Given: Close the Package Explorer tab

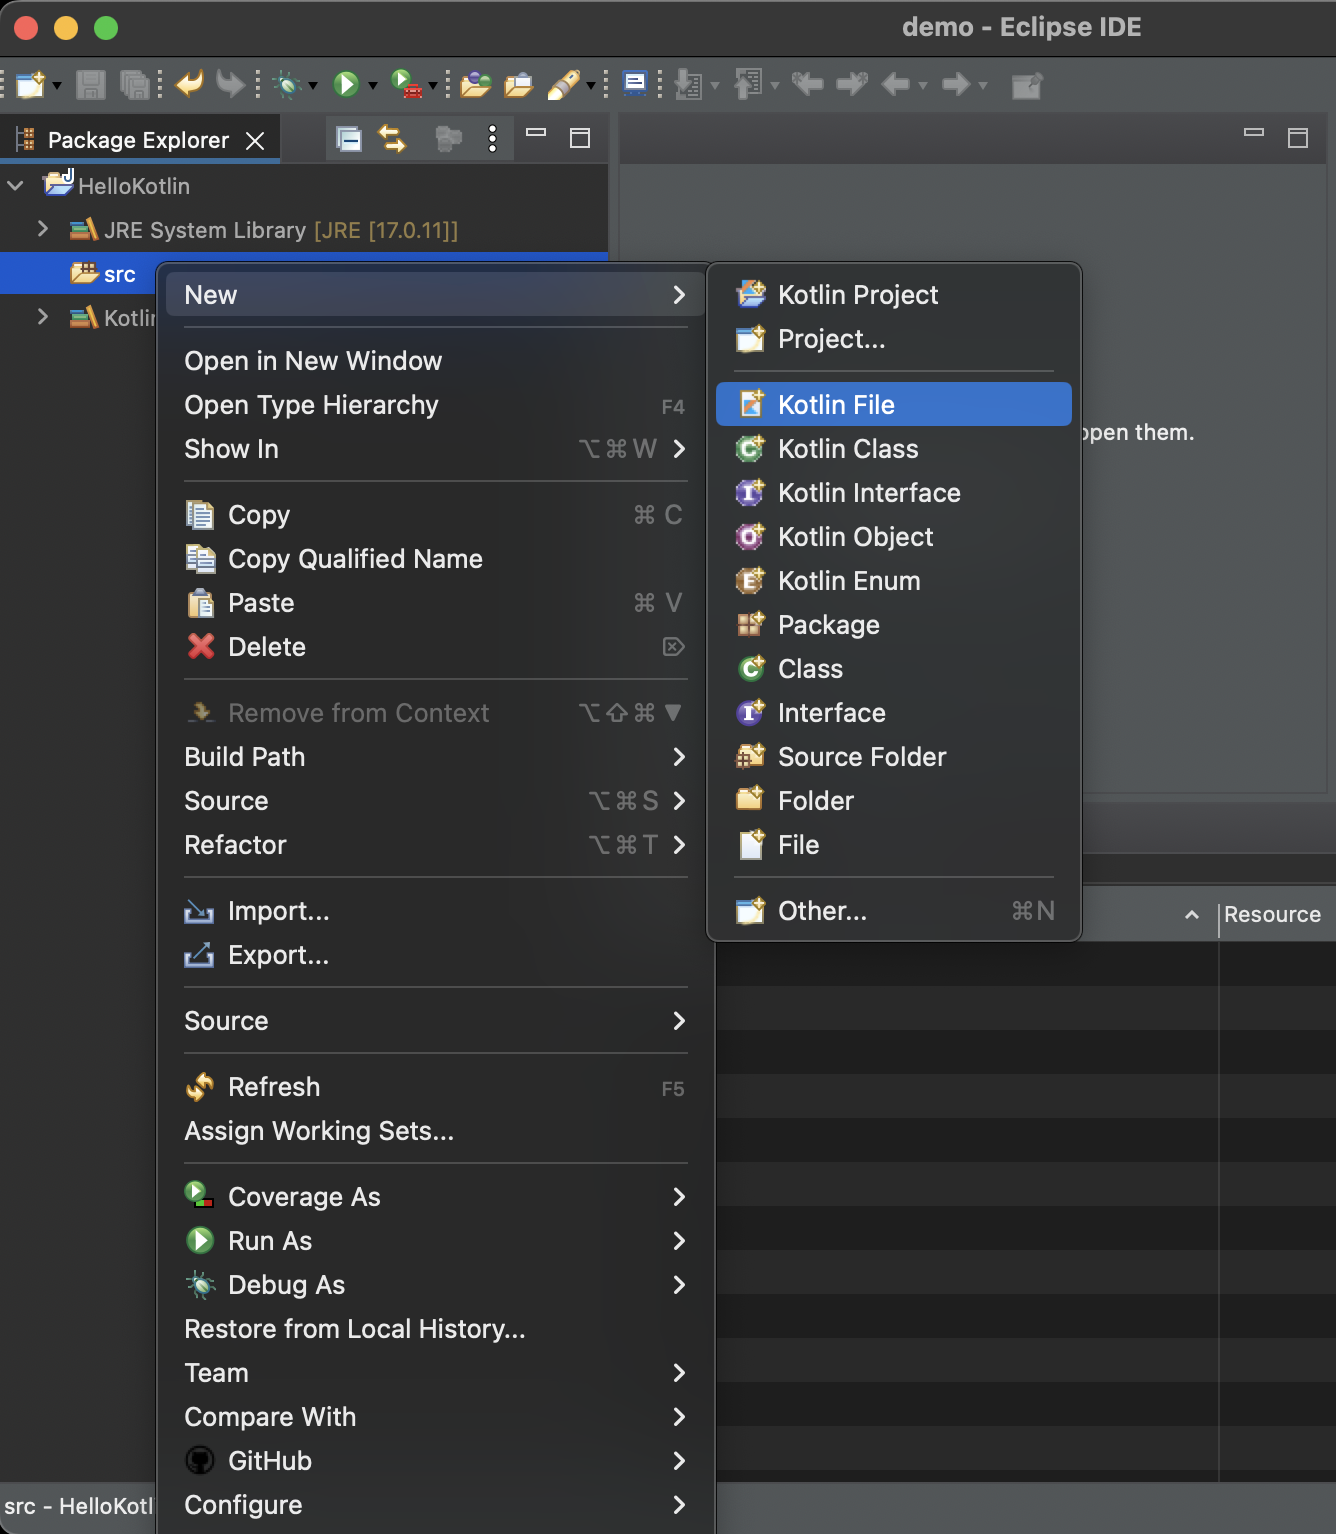Looking at the screenshot, I should coord(255,141).
